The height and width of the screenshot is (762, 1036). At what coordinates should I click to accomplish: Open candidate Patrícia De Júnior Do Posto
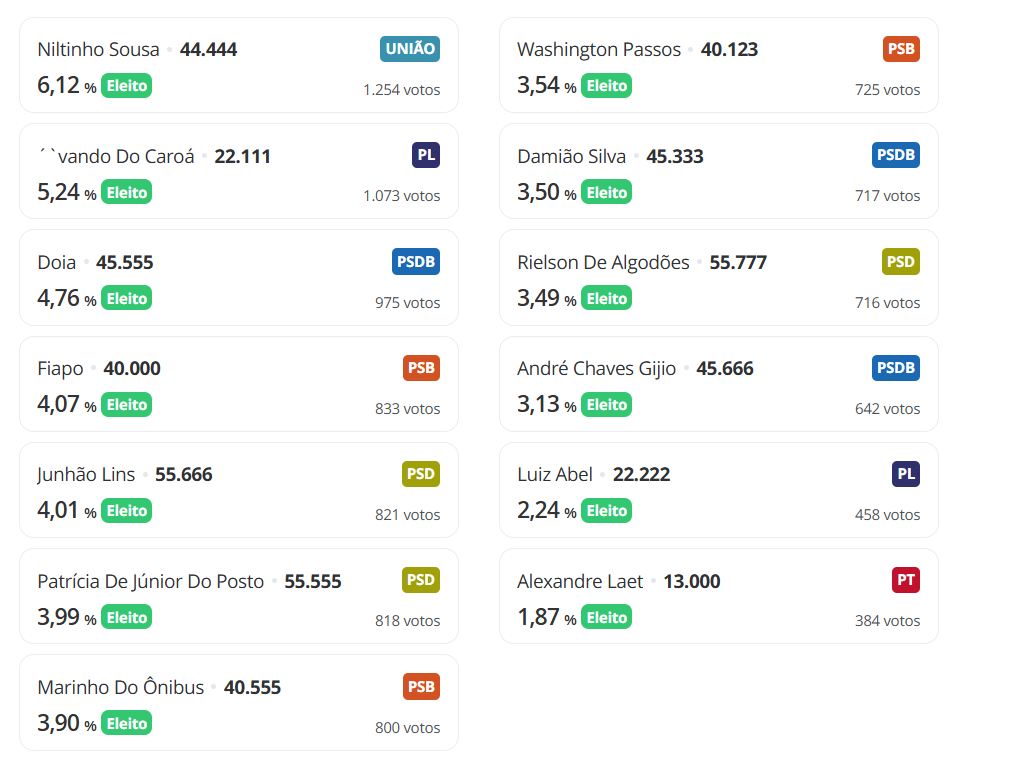tap(151, 581)
